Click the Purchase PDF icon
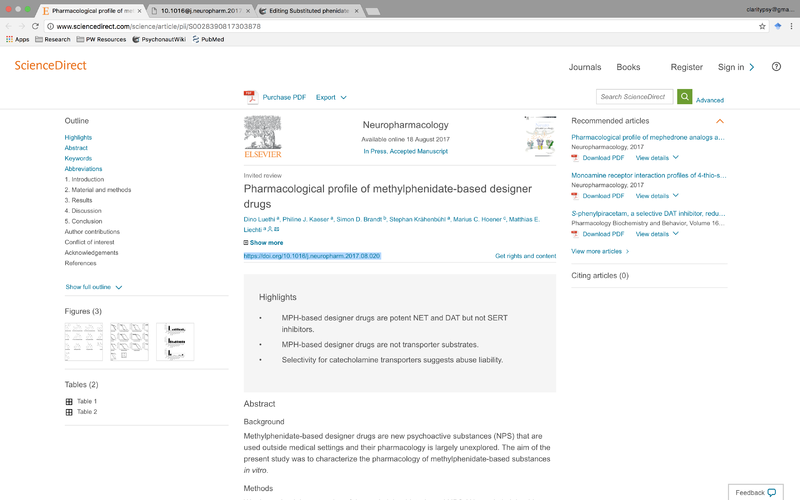Viewport: 800px width, 500px height. 250,97
